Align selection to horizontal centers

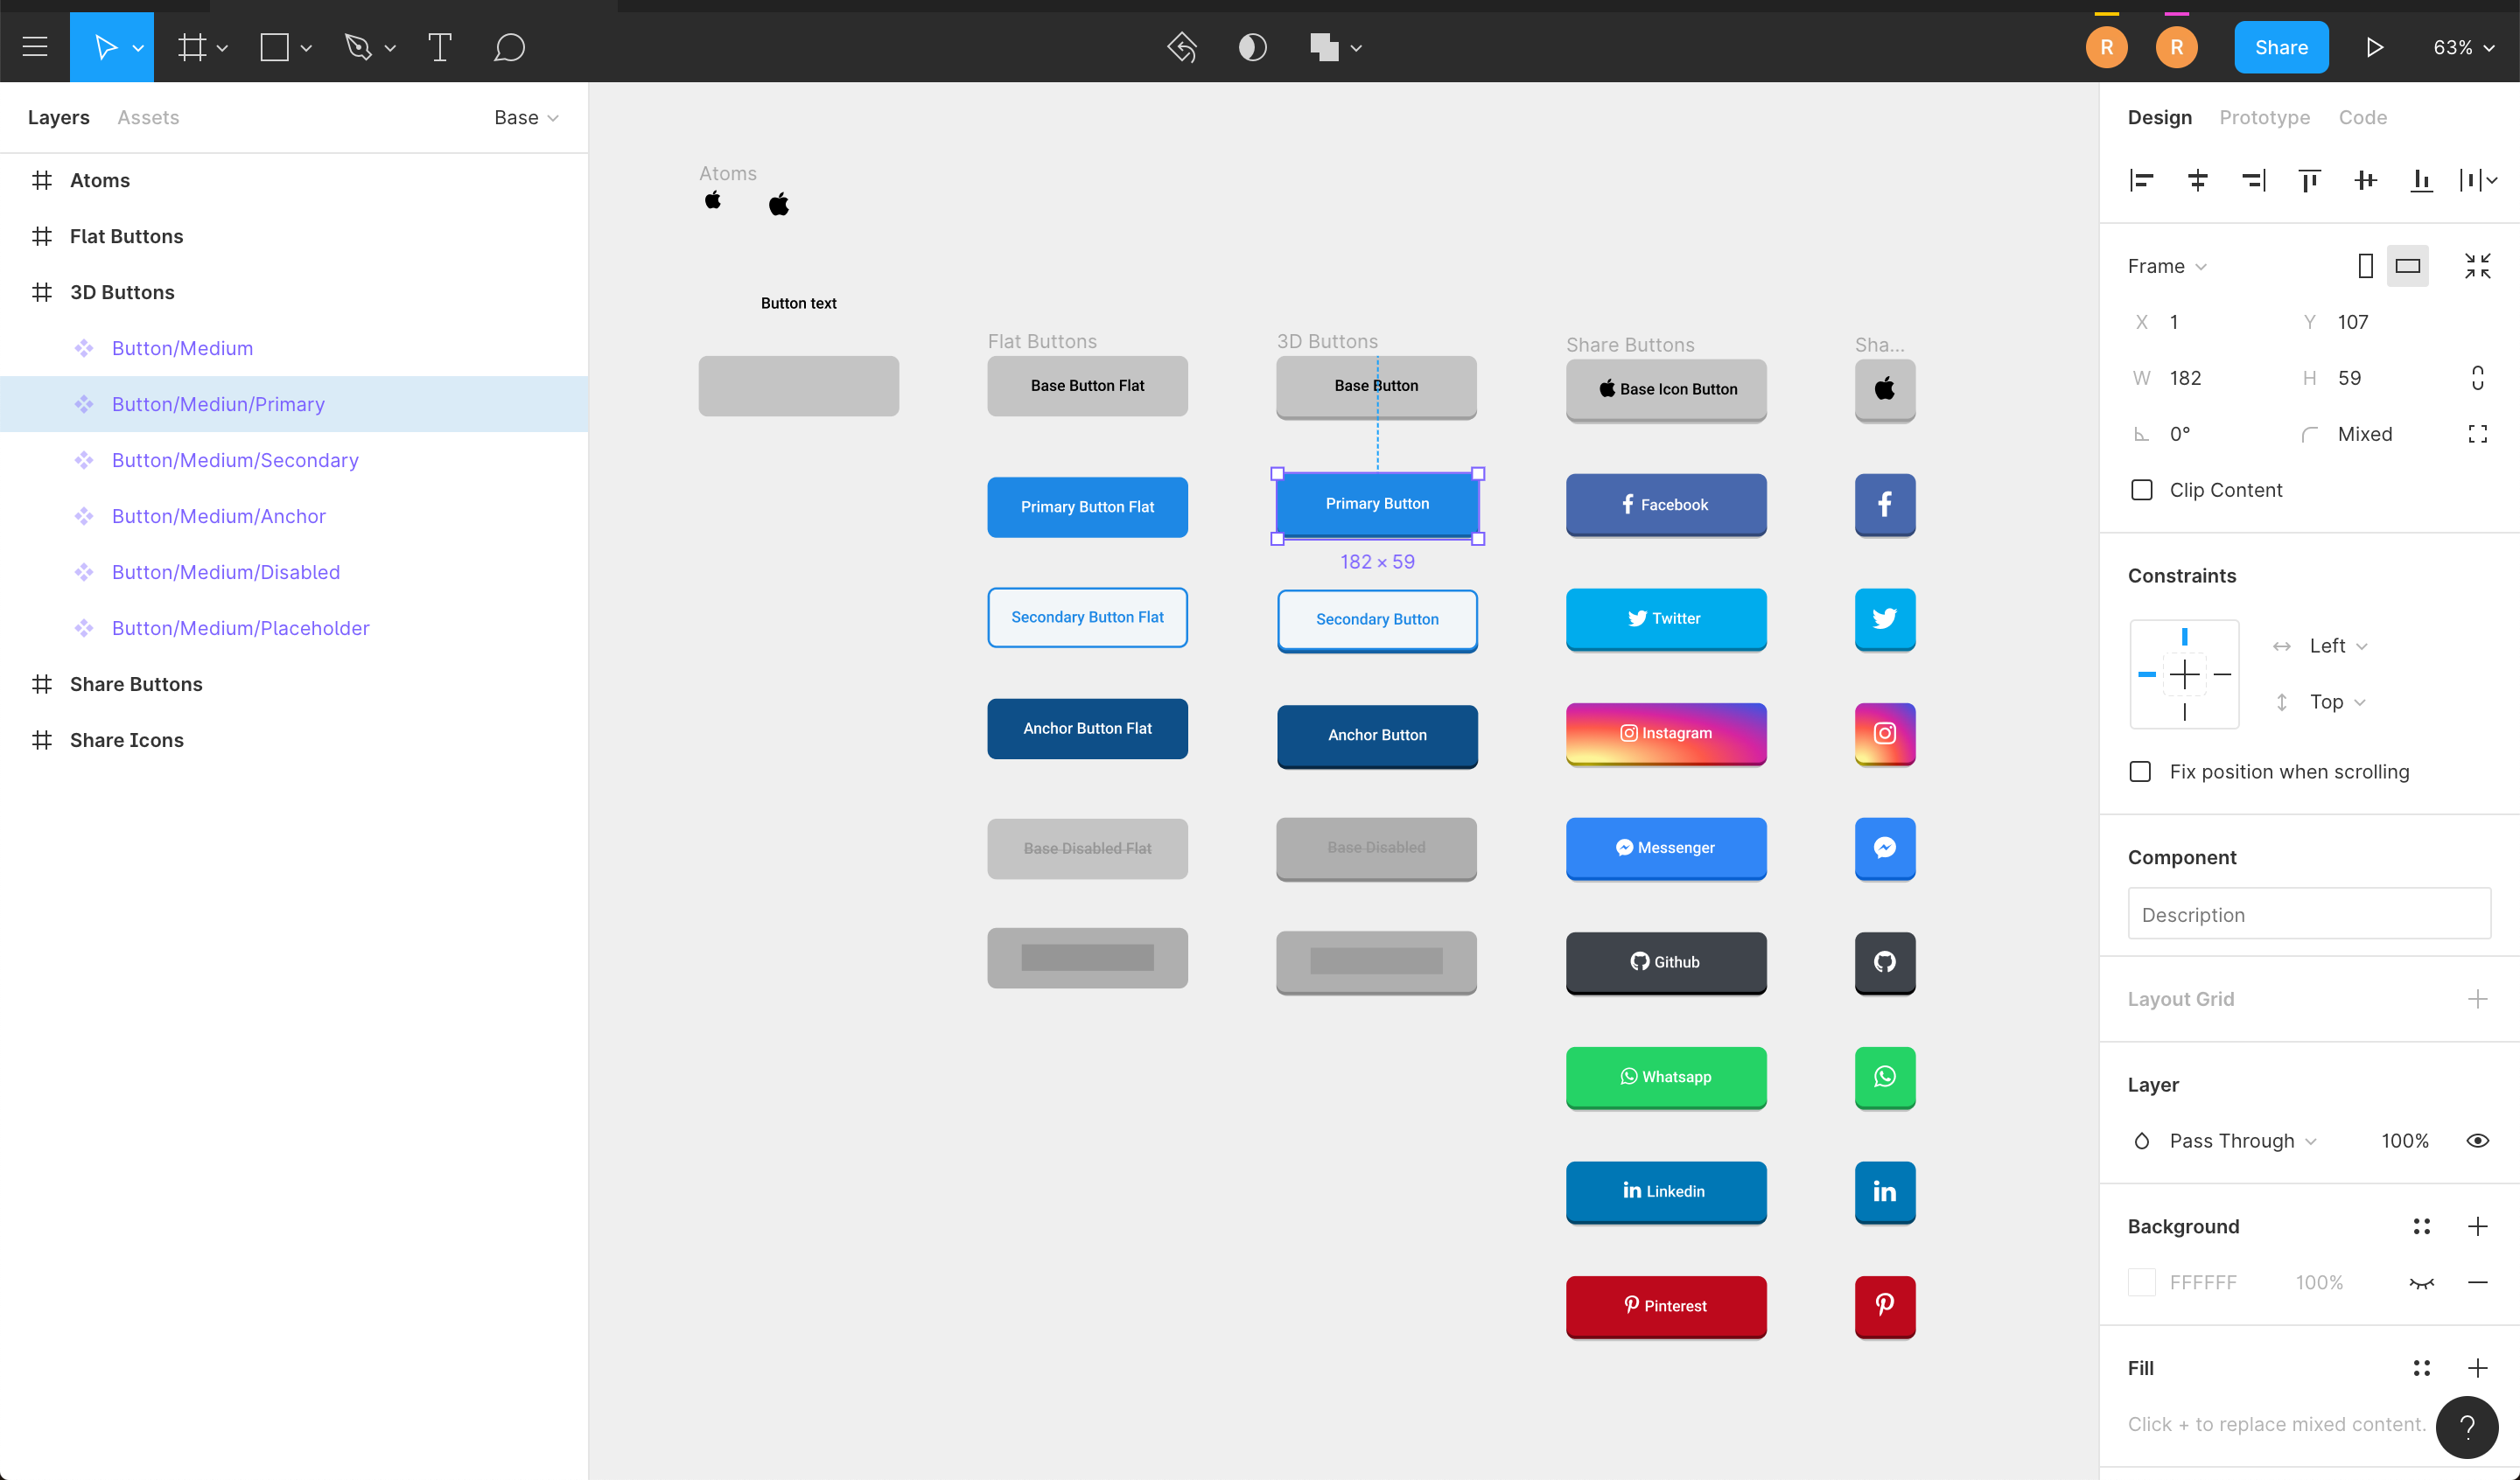pos(2197,180)
